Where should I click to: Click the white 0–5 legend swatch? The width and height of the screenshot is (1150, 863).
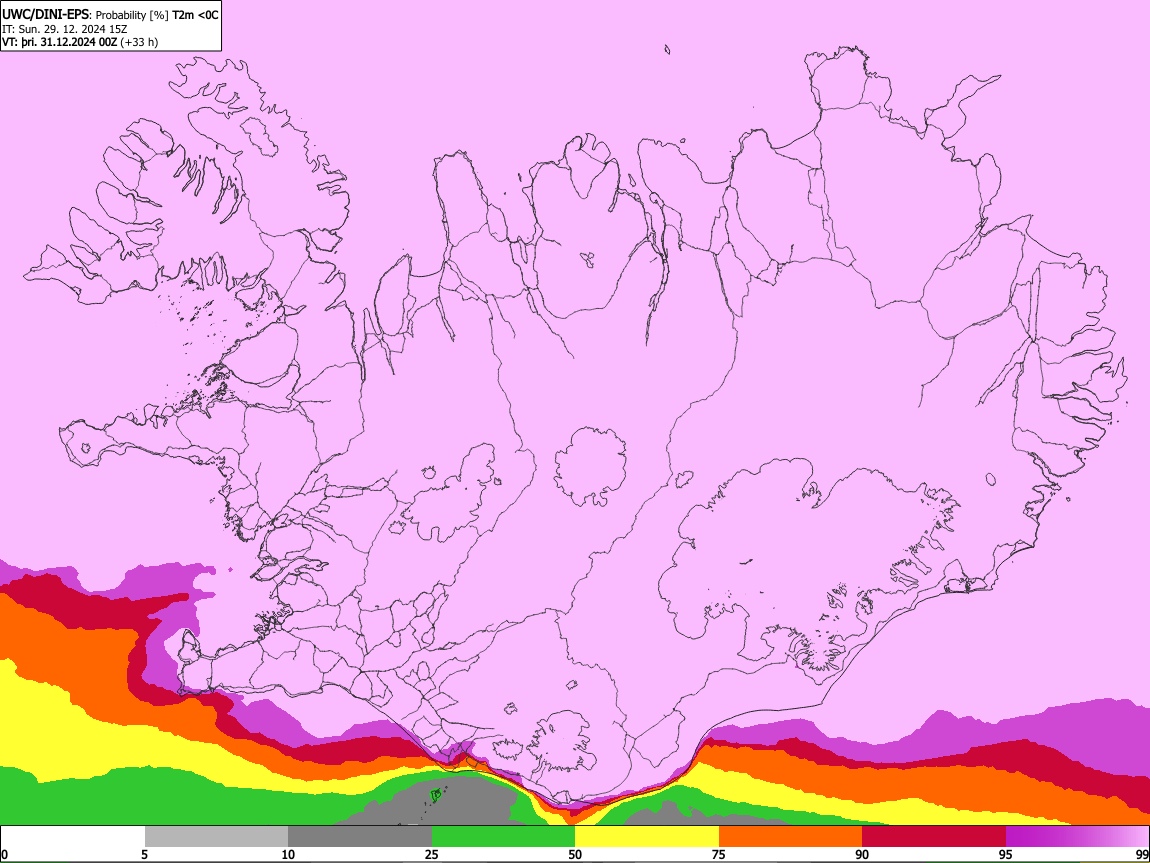(73, 837)
